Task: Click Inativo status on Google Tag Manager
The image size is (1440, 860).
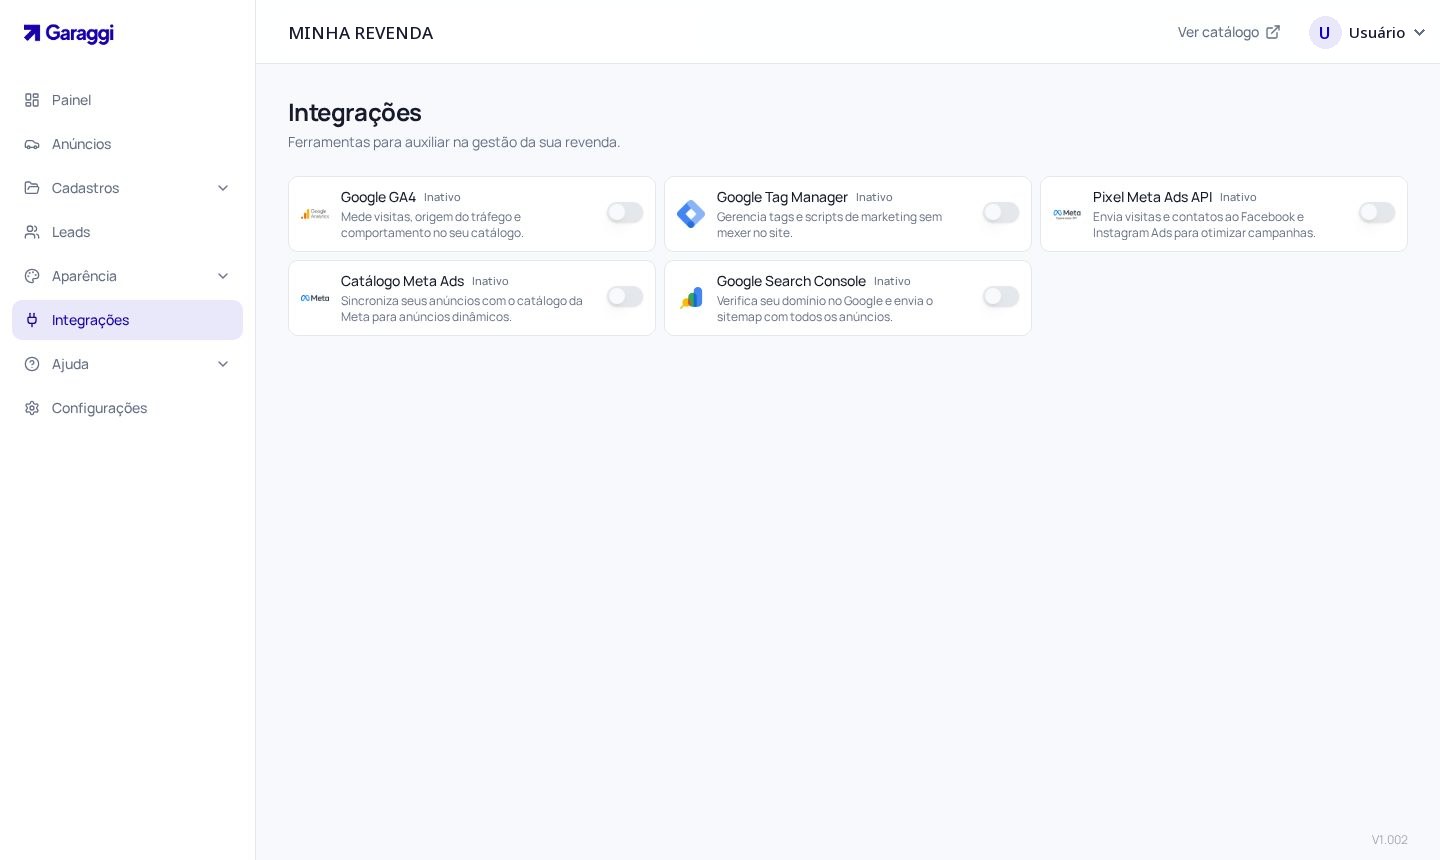Action: [x=874, y=197]
